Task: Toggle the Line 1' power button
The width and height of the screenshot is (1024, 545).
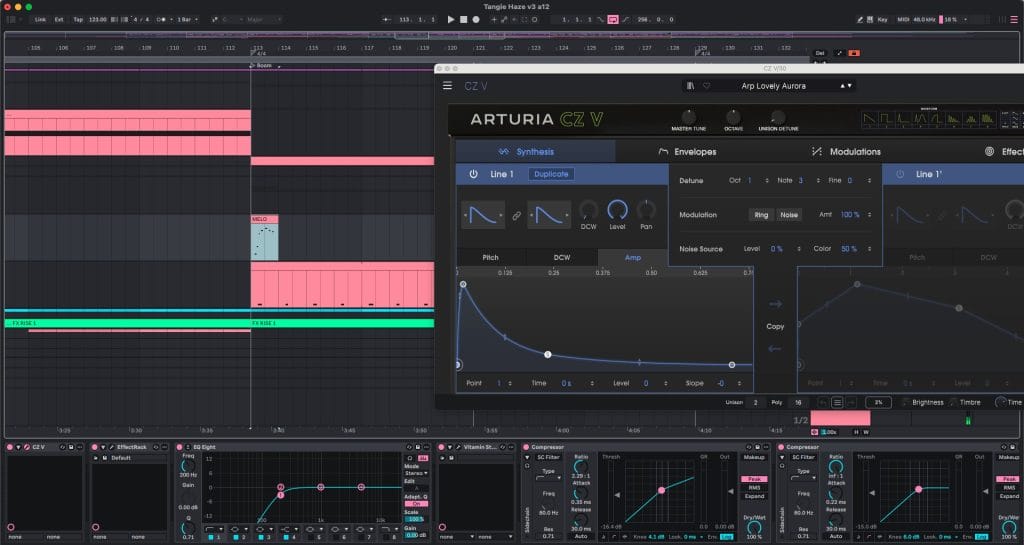Action: tap(900, 174)
